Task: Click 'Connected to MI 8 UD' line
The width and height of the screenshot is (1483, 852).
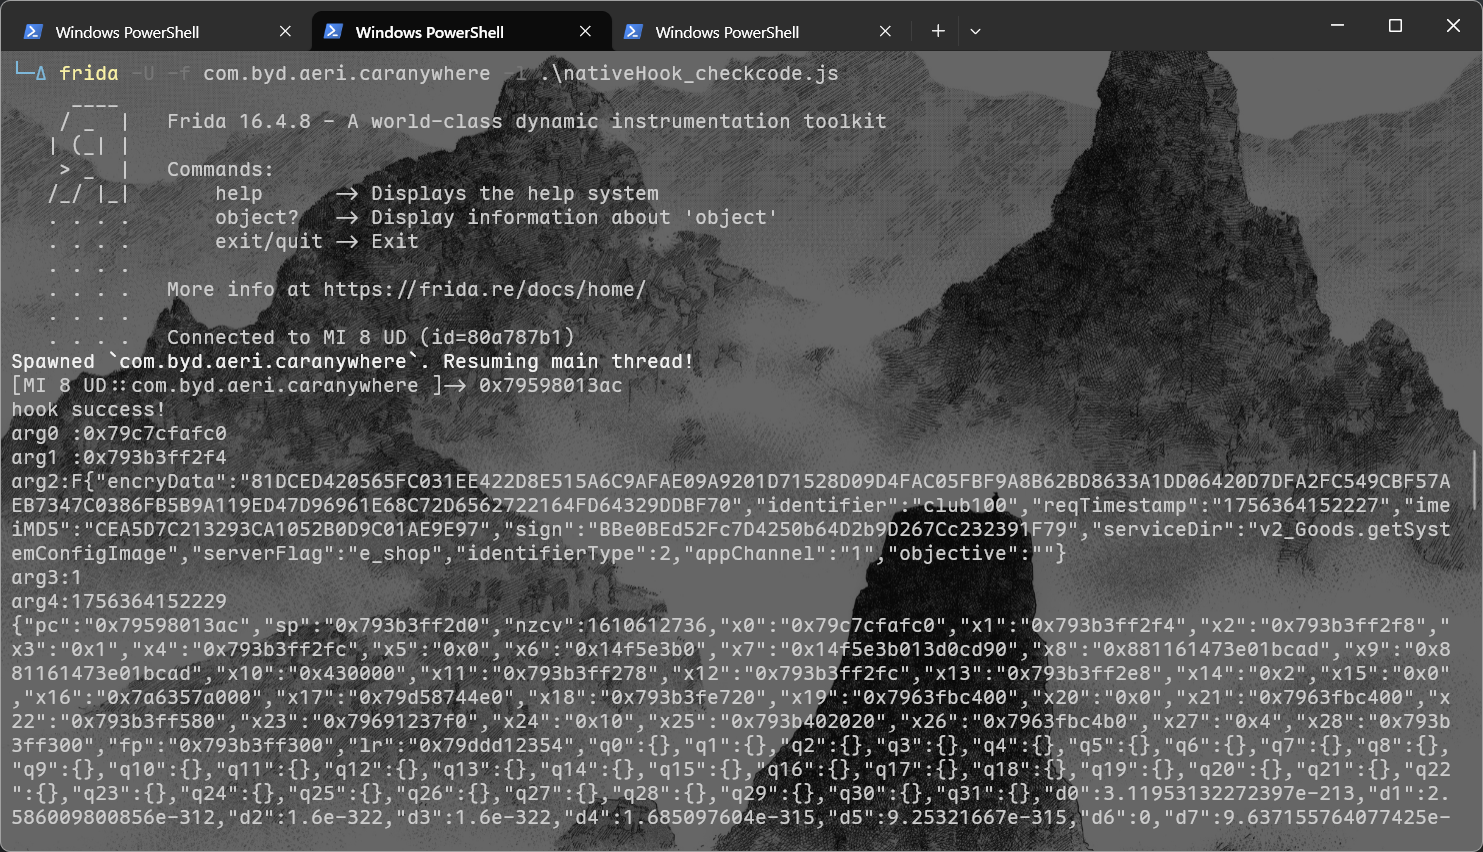Action: [x=371, y=338]
